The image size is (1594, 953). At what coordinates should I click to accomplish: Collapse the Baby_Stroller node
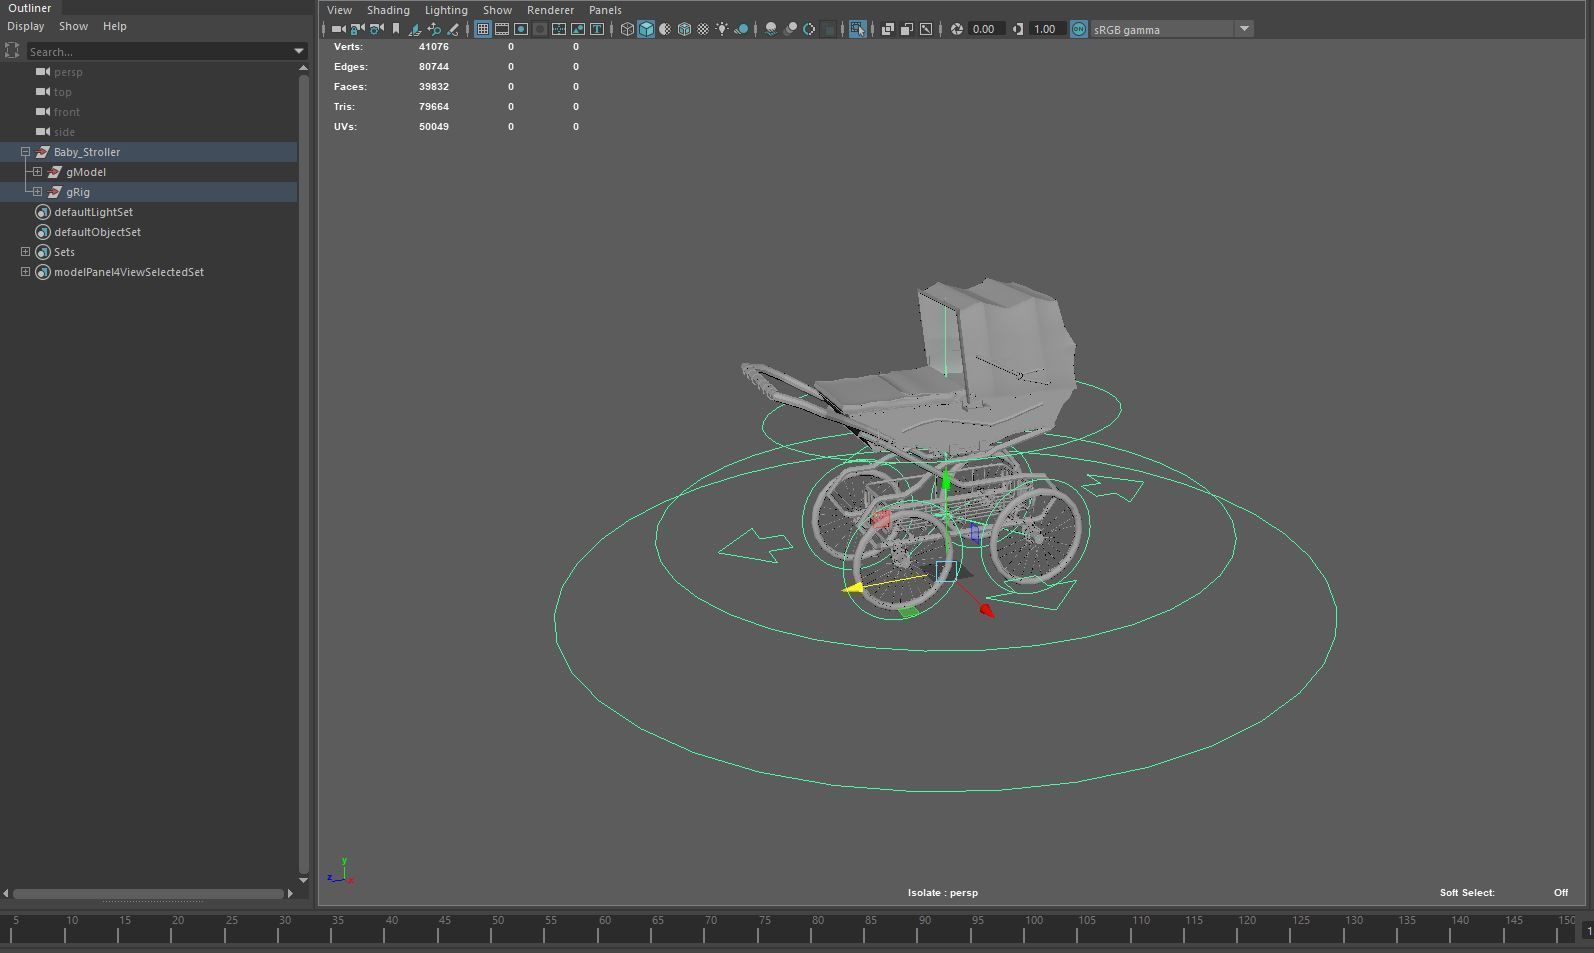[x=25, y=152]
